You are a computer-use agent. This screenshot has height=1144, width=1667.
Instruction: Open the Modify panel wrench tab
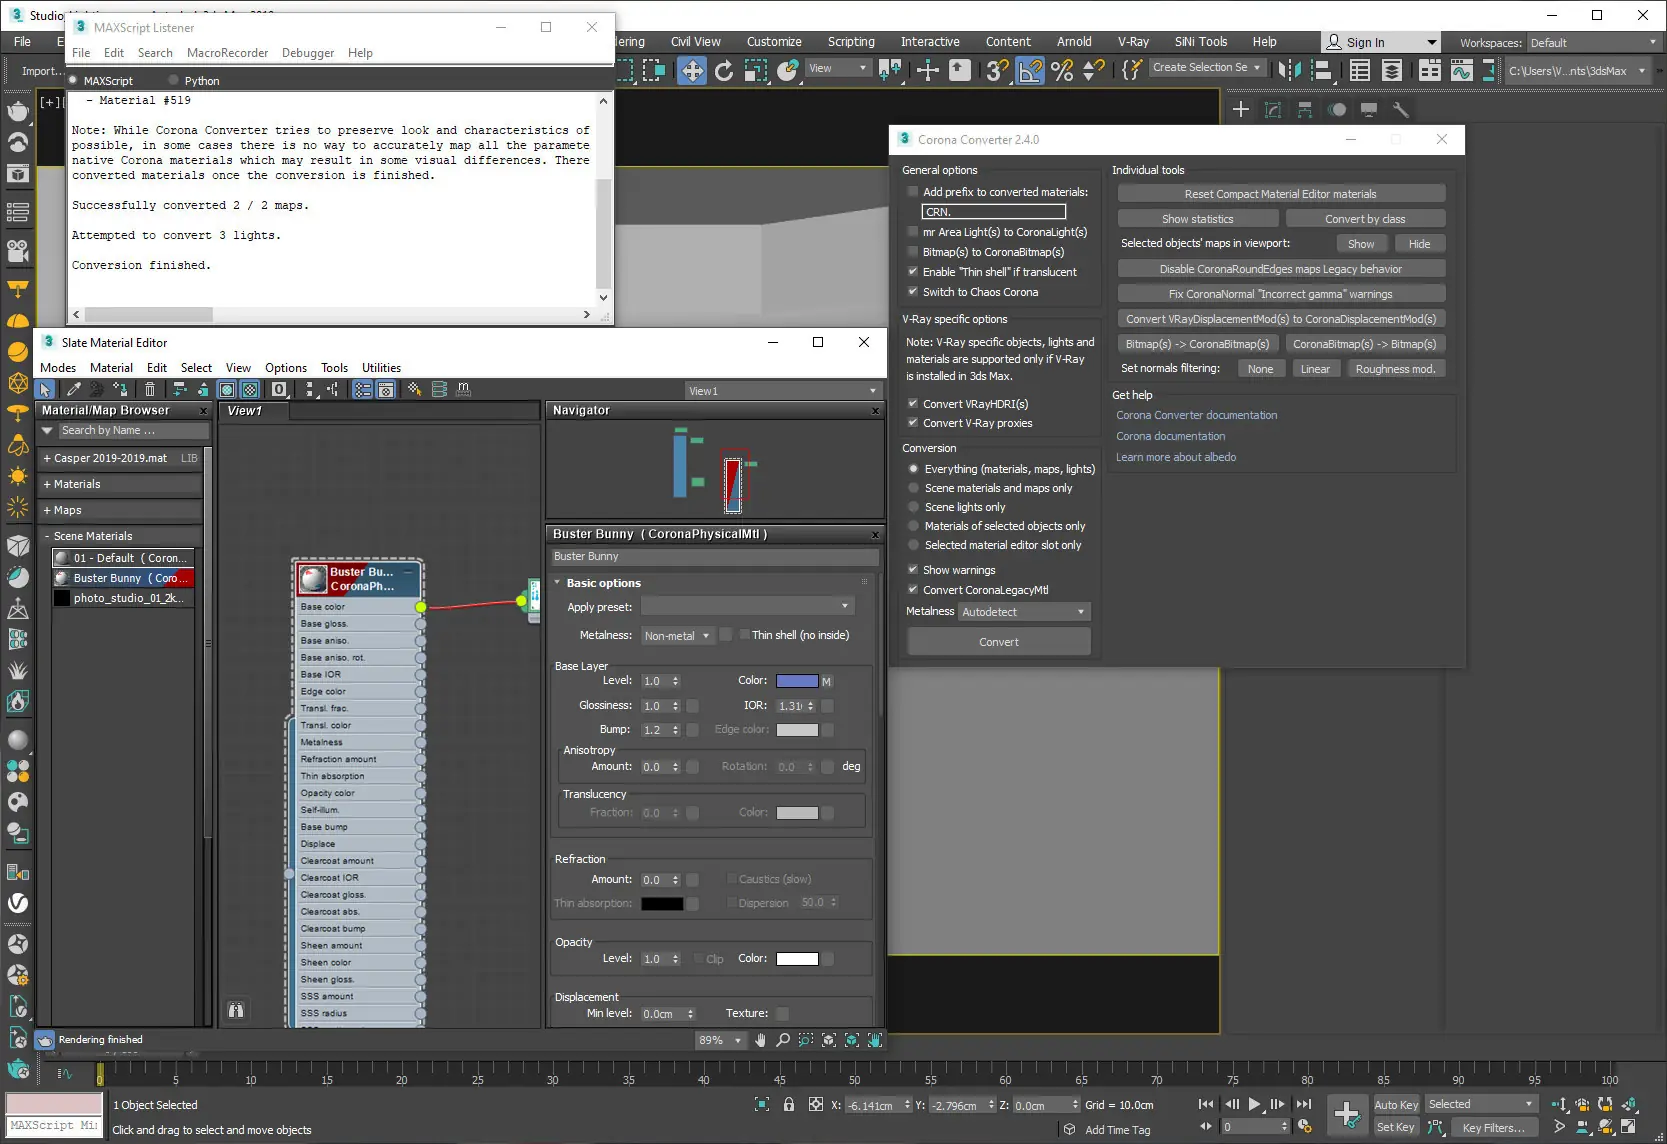tap(1401, 110)
